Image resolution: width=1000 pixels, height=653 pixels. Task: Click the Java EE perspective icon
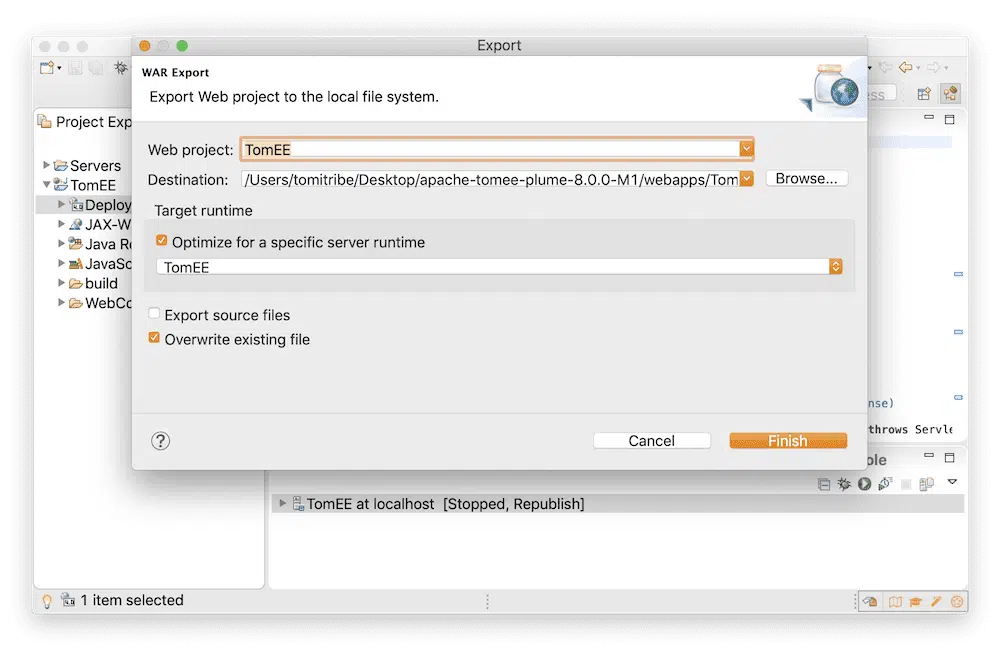[949, 94]
